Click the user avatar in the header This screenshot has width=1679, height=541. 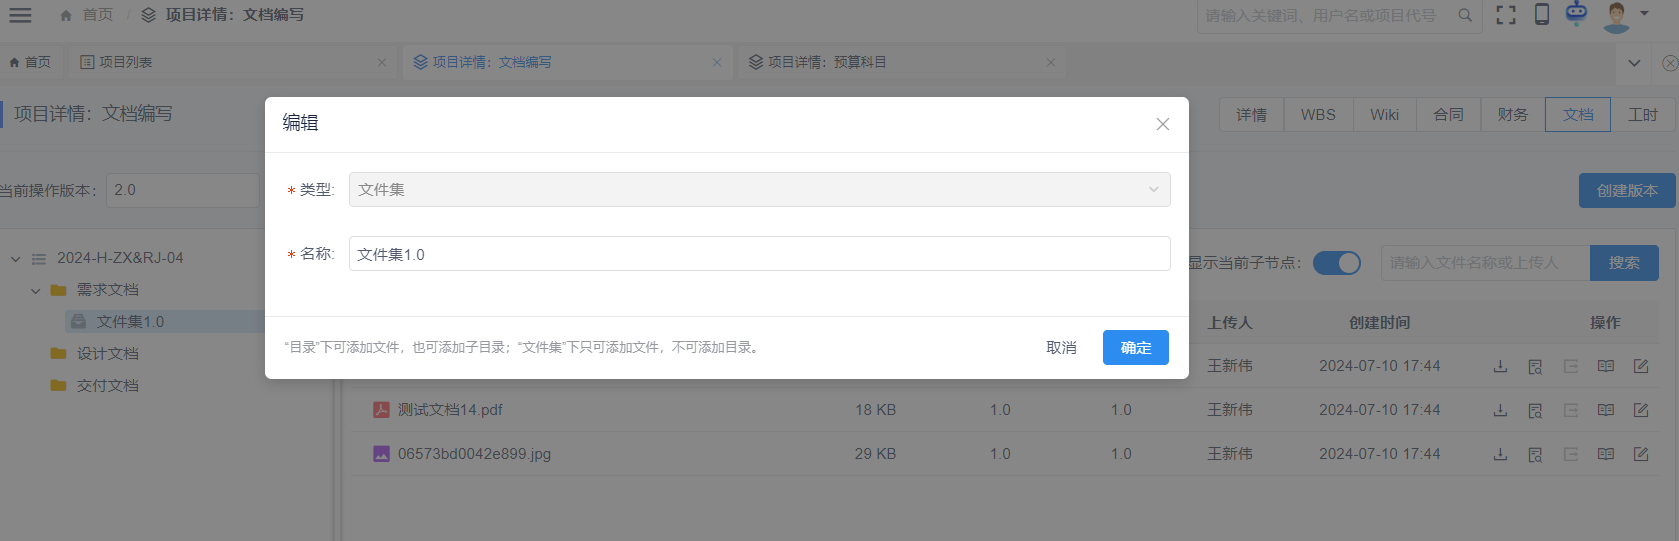1617,16
